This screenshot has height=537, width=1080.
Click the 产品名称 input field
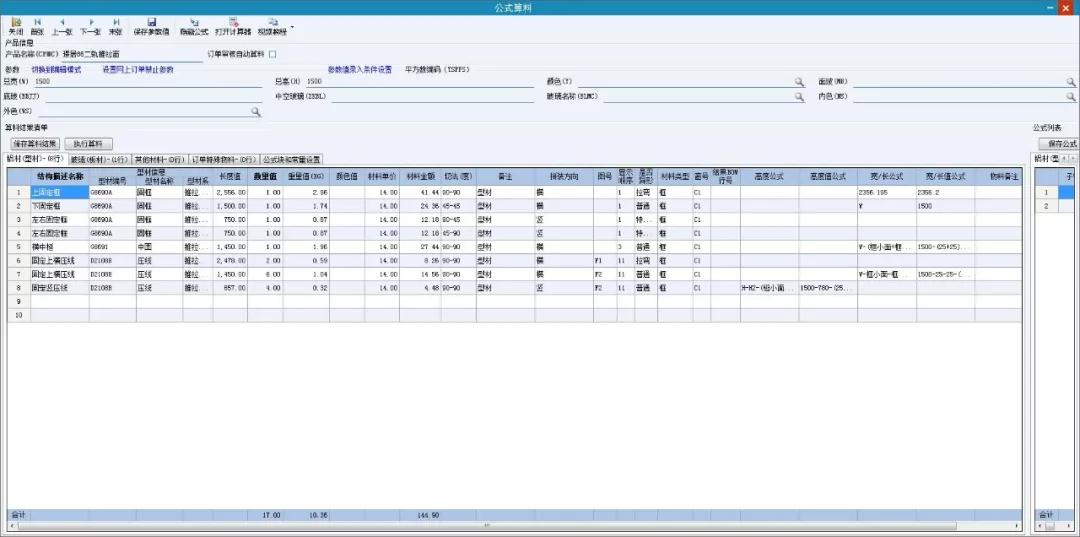tap(132, 54)
